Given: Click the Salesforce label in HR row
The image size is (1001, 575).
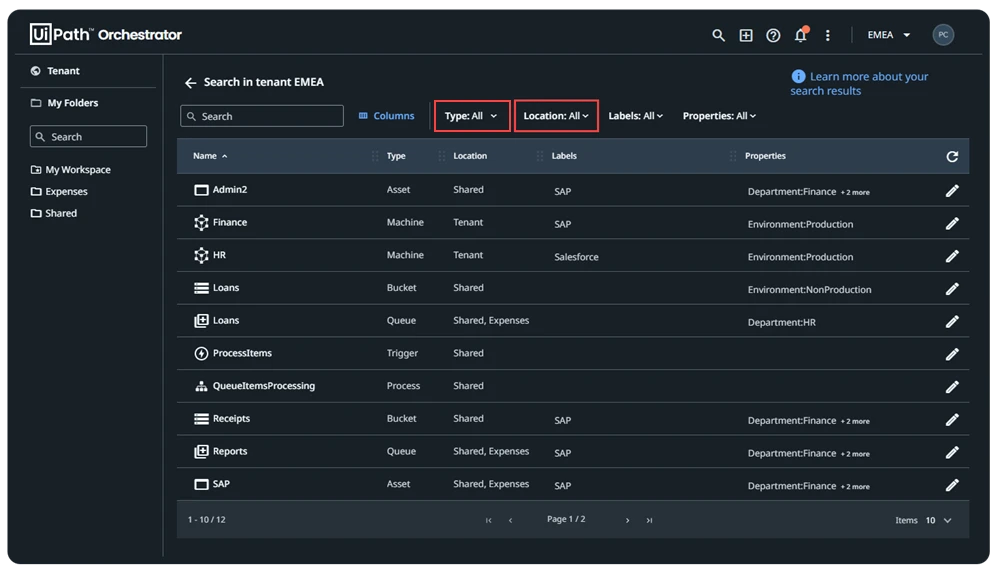Looking at the screenshot, I should 576,257.
